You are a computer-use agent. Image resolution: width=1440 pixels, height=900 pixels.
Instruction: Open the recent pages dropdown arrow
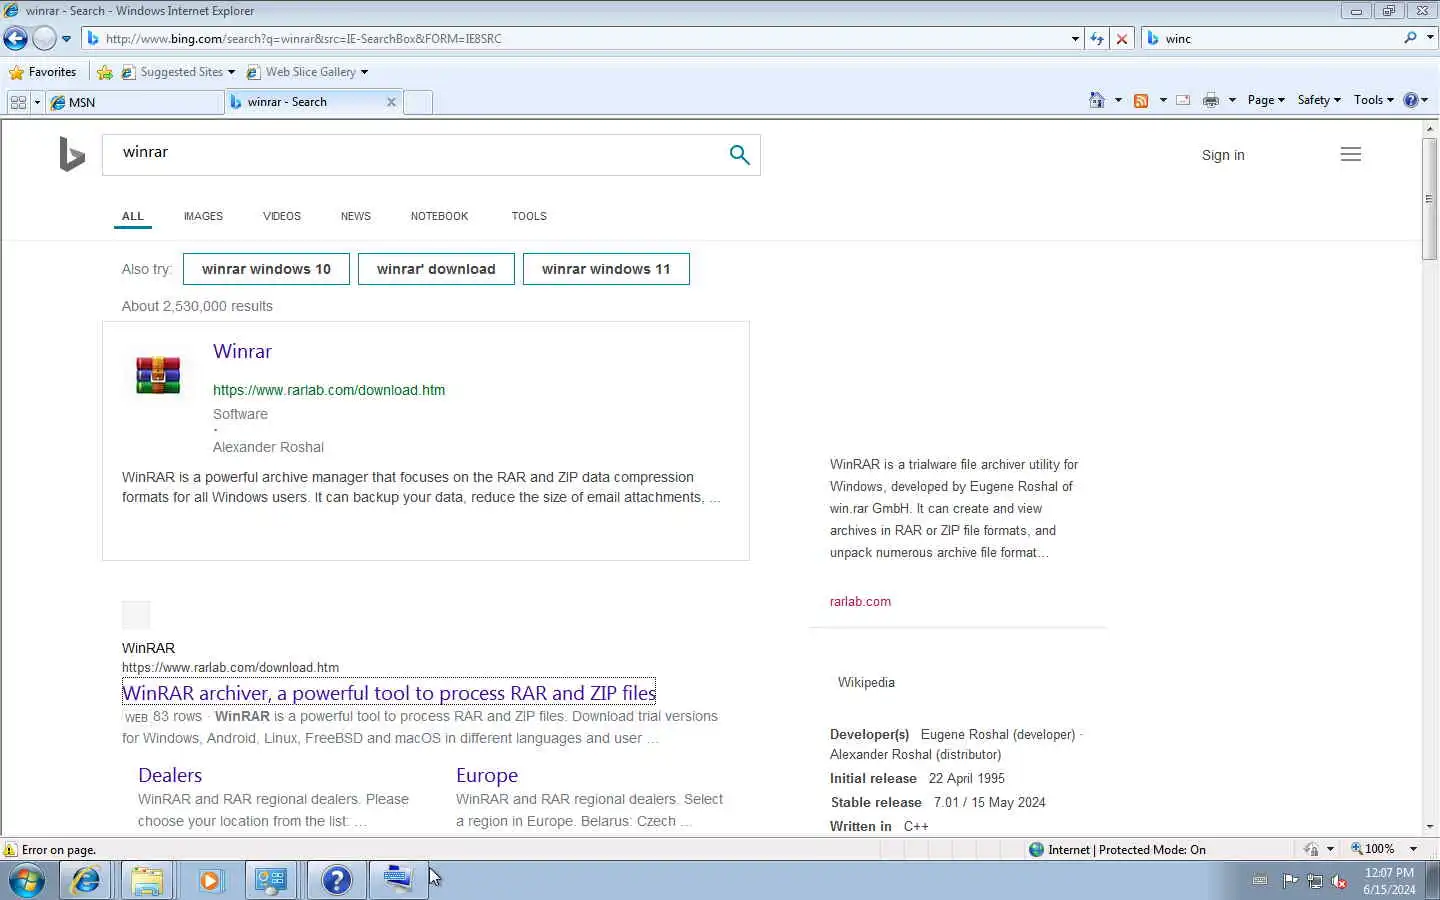coord(66,39)
